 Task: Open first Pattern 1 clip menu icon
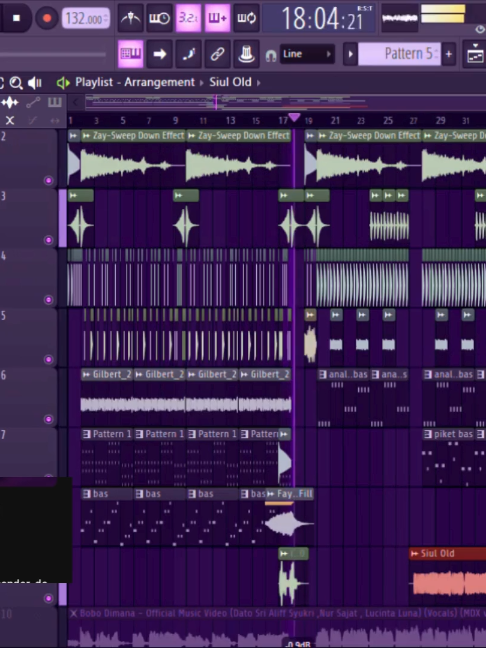(86, 434)
